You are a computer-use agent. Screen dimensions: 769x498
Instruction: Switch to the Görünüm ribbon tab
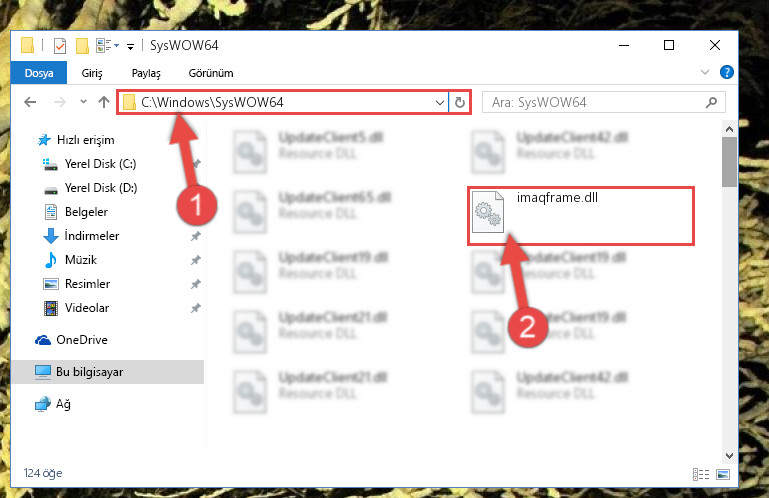(x=211, y=73)
